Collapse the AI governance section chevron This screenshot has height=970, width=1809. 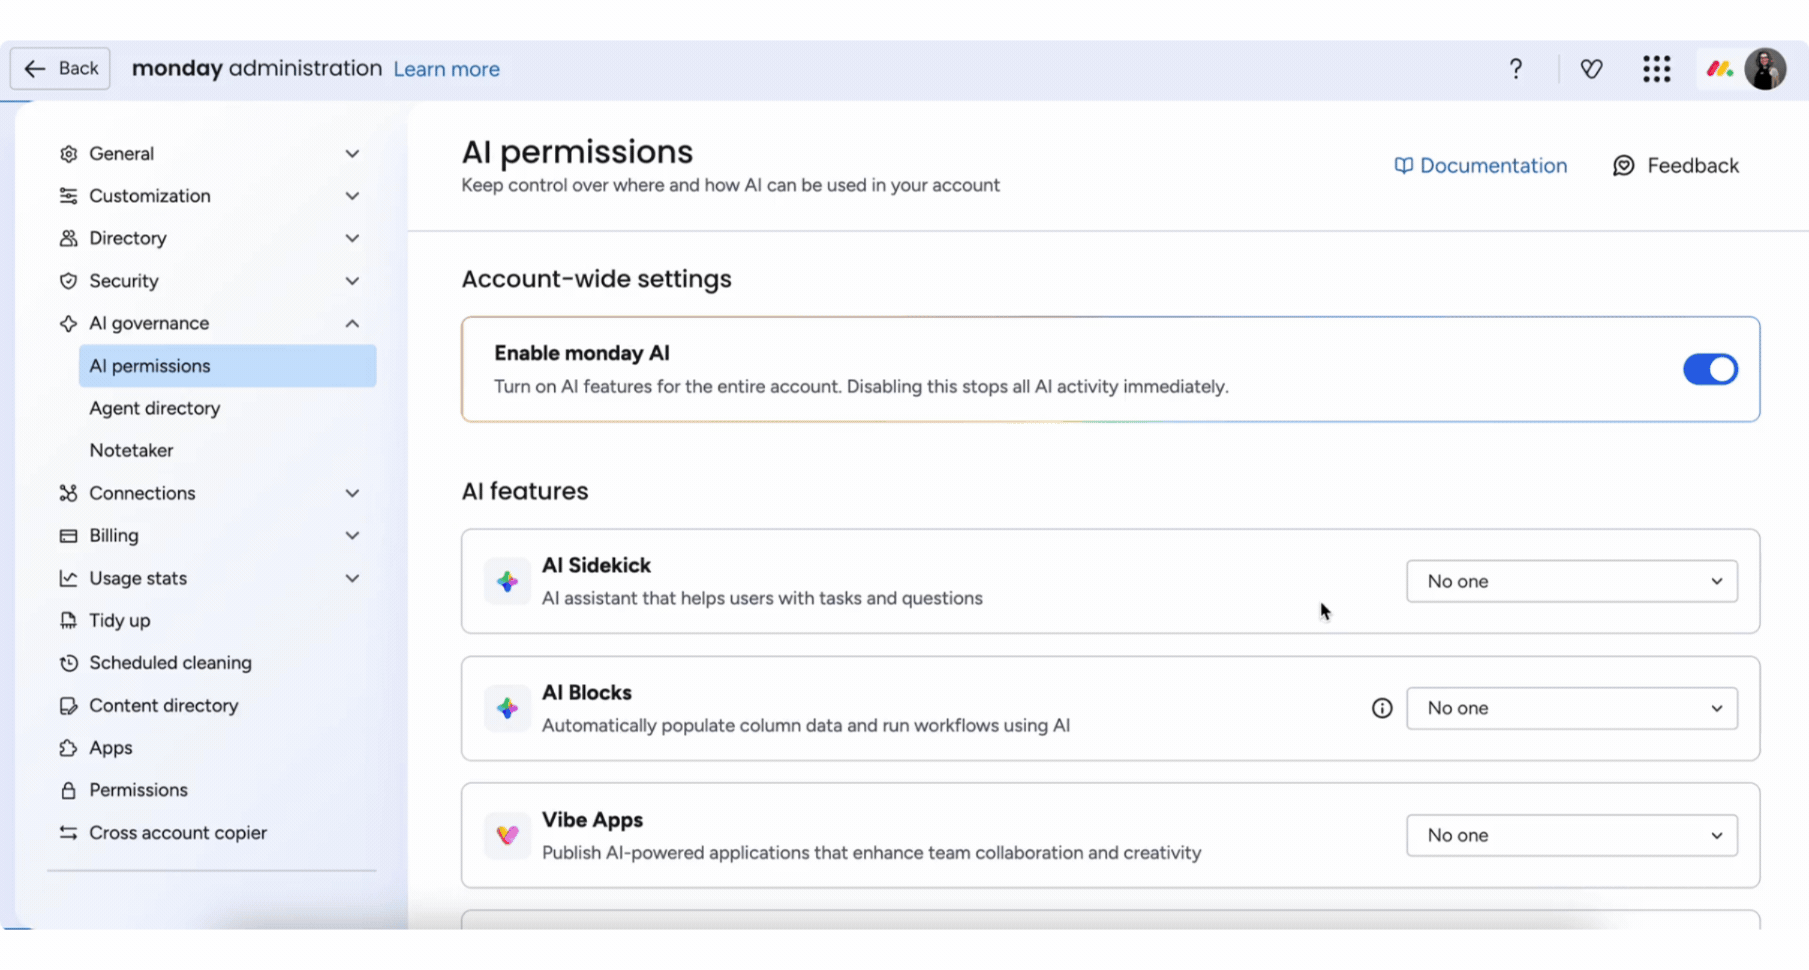tap(352, 323)
